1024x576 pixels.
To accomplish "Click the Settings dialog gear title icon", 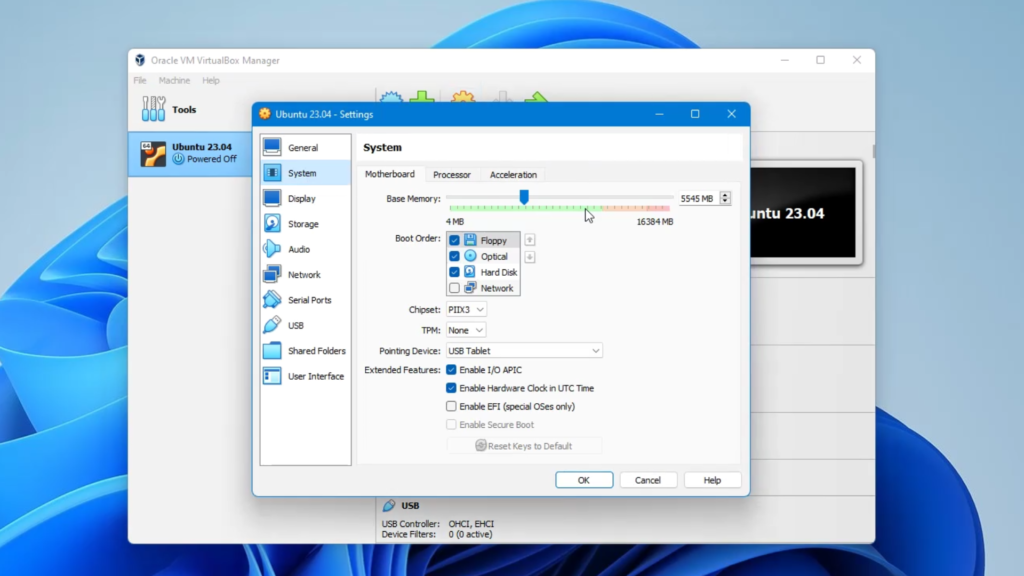I will 264,114.
